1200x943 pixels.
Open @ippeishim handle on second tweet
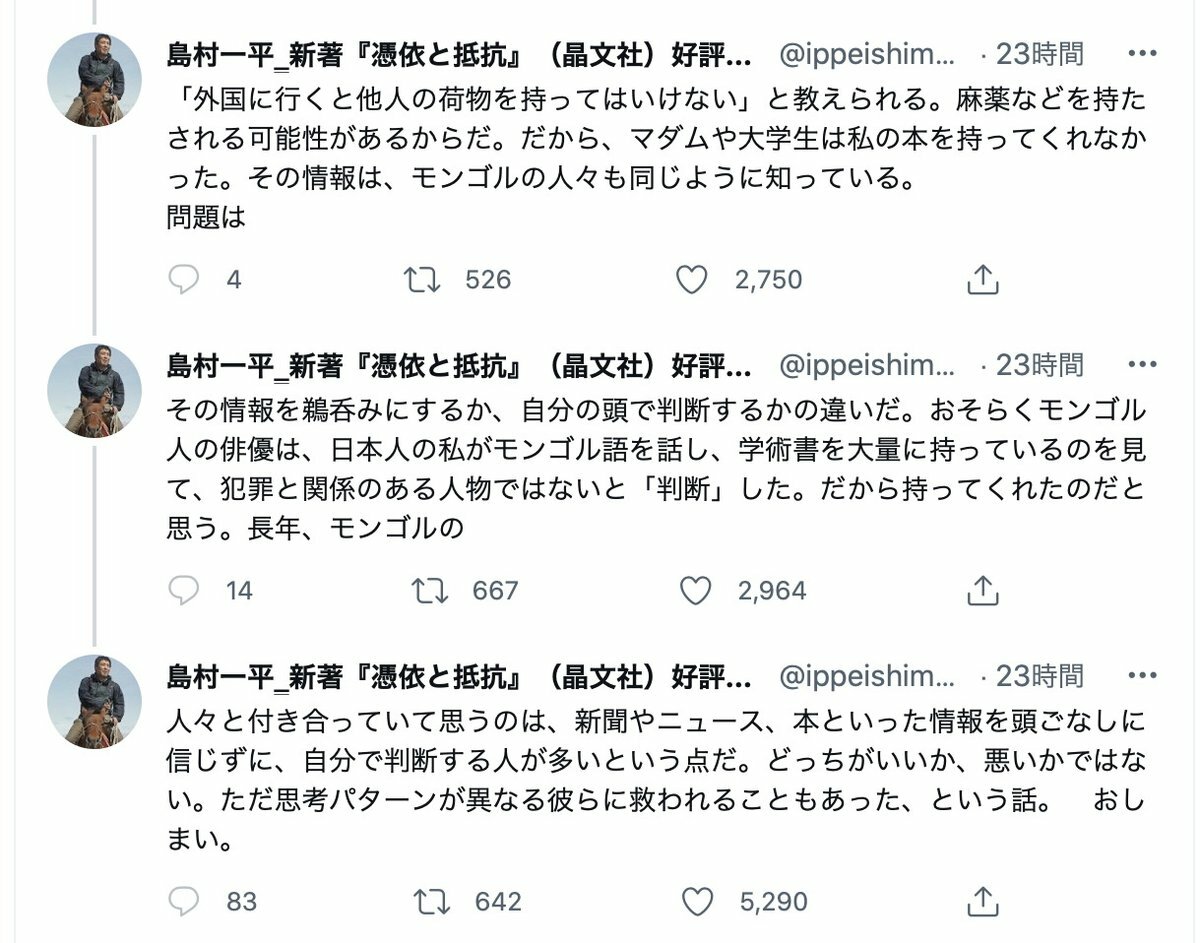[x=866, y=365]
